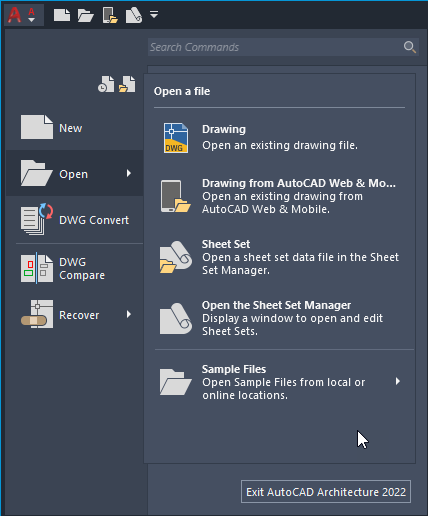428x516 pixels.
Task: Click the Search Commands input field
Action: (x=283, y=47)
